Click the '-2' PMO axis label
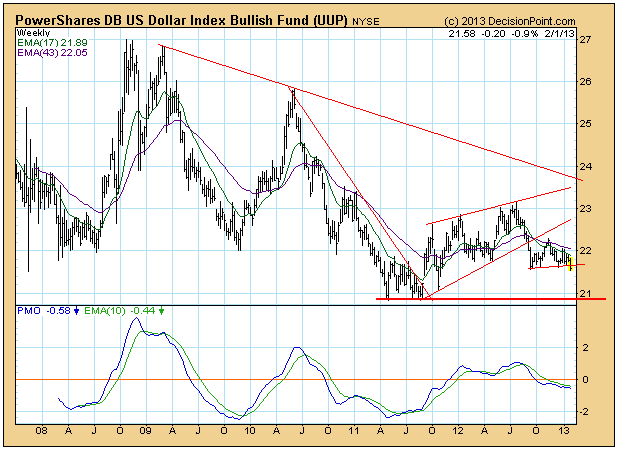The height and width of the screenshot is (450, 618). (x=584, y=411)
